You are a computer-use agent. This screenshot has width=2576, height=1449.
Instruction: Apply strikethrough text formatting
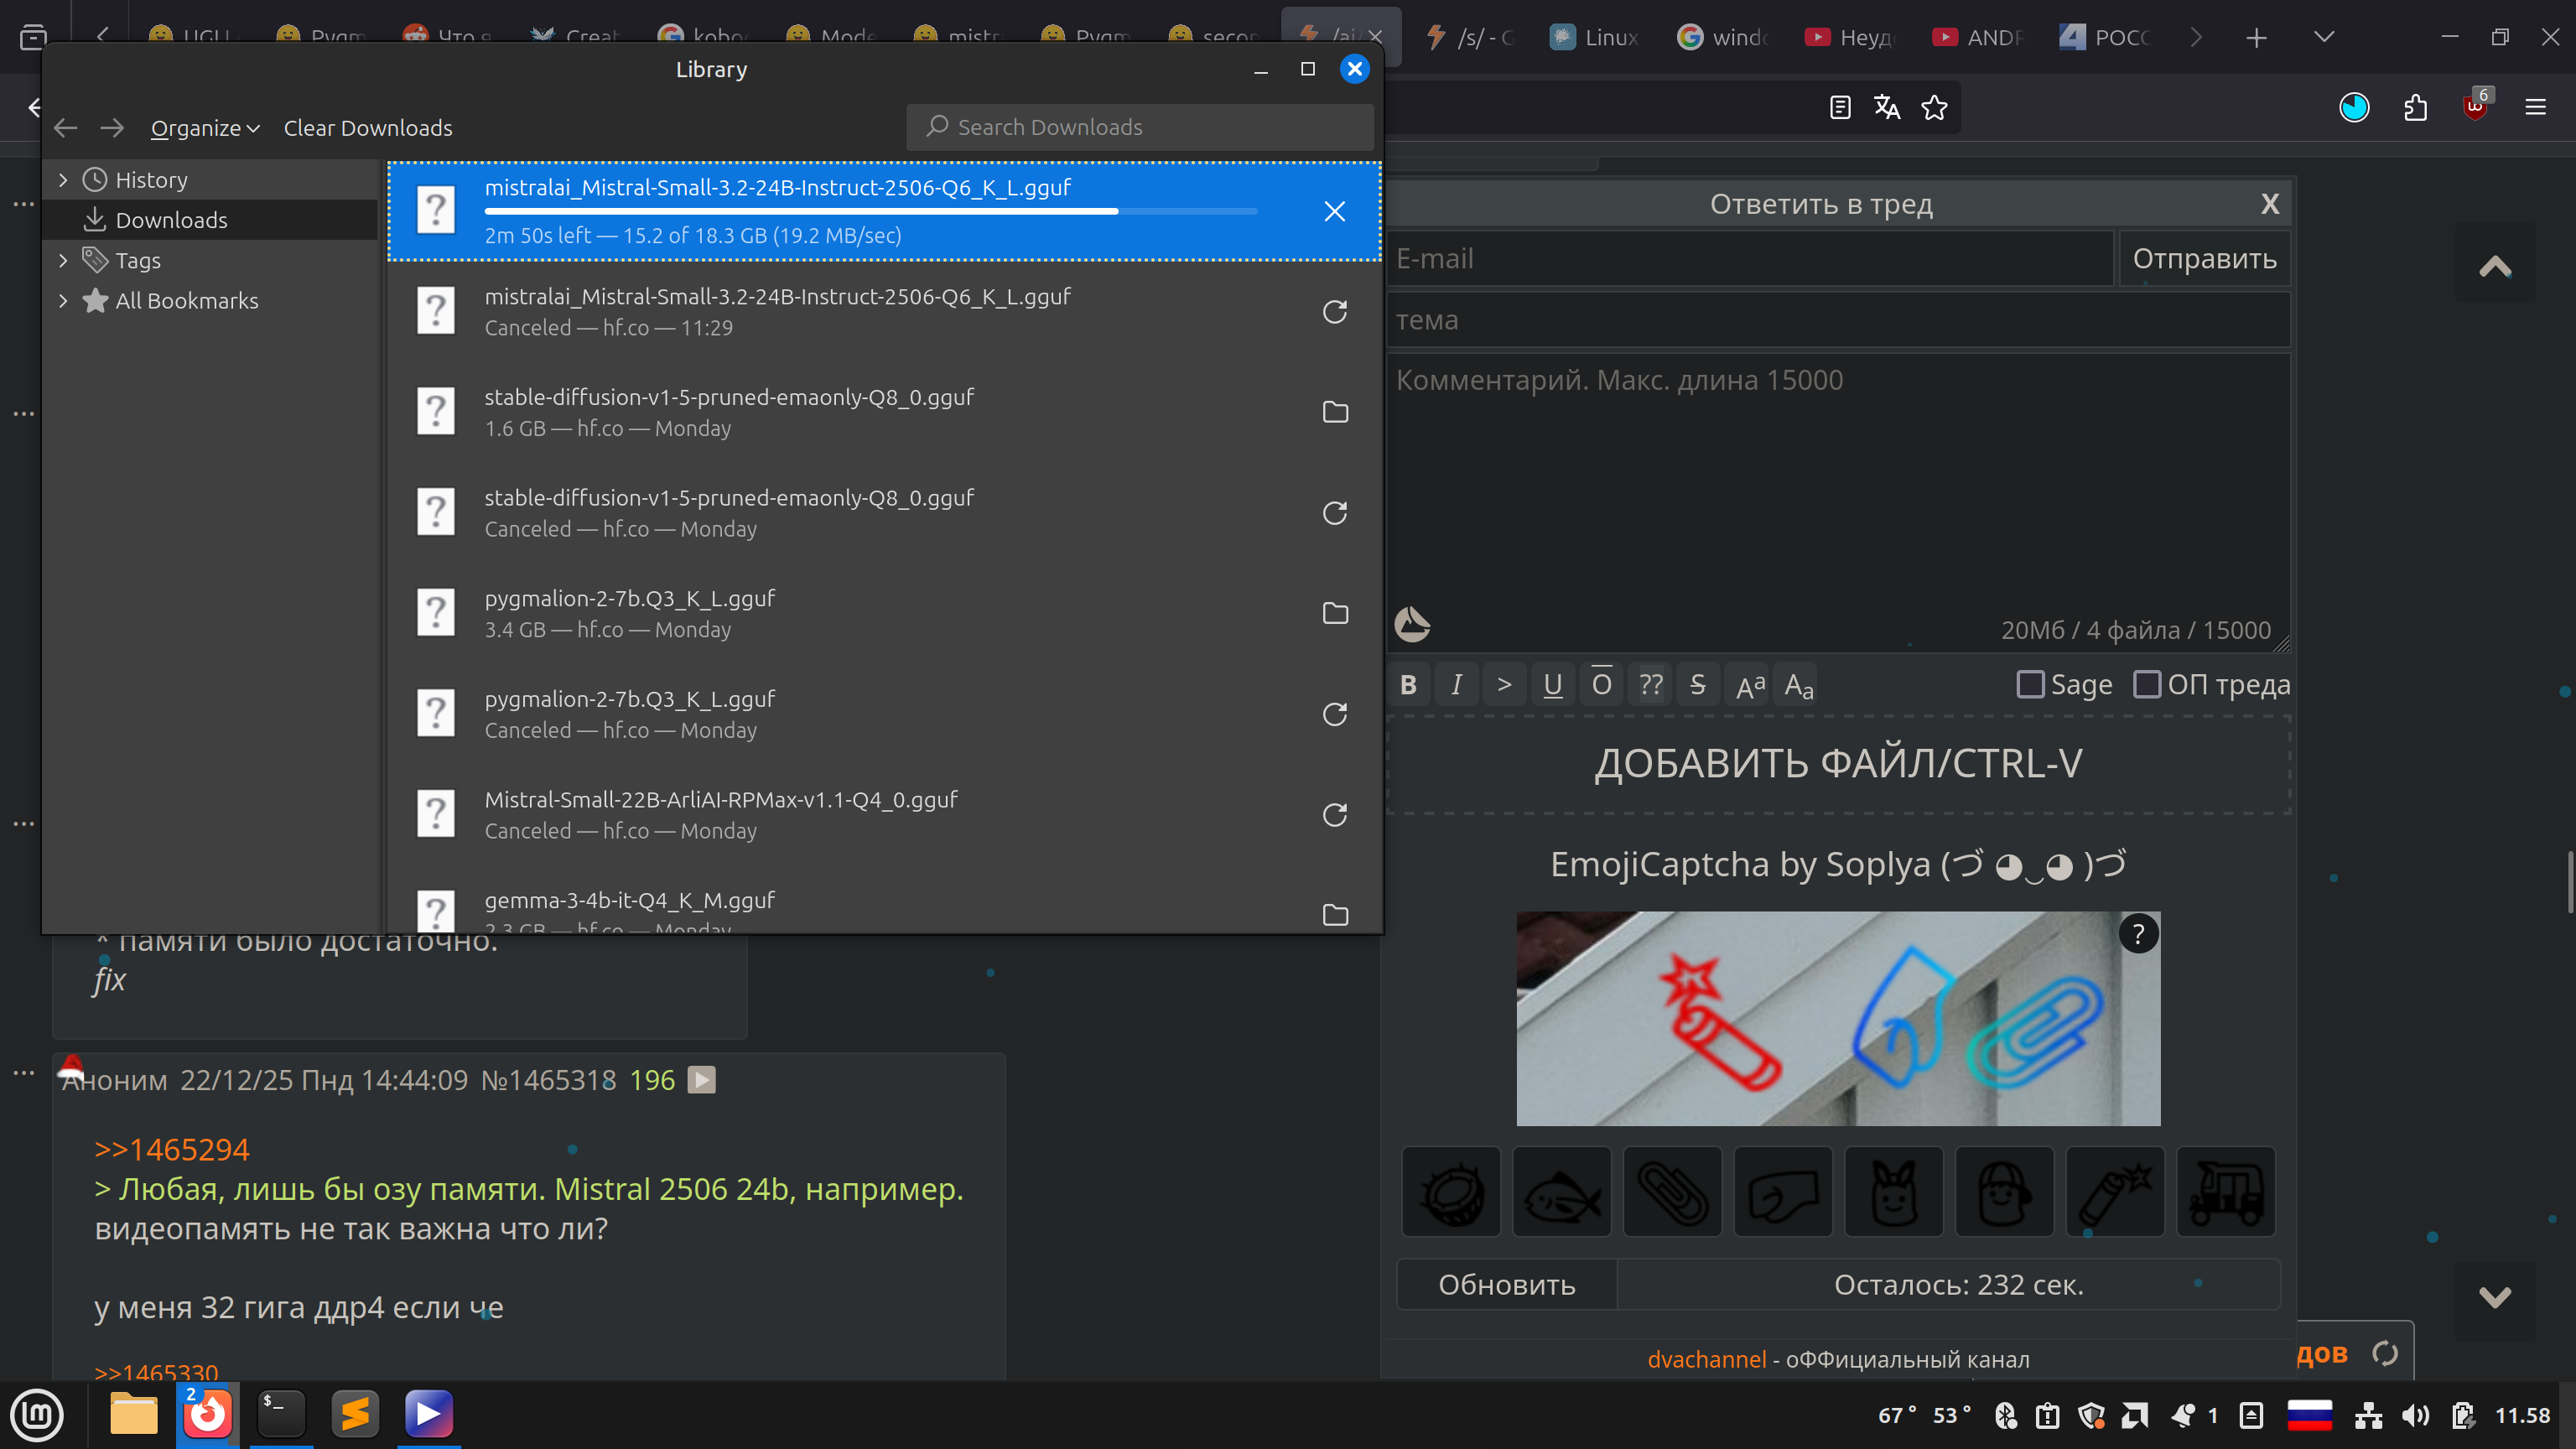pyautogui.click(x=1697, y=685)
